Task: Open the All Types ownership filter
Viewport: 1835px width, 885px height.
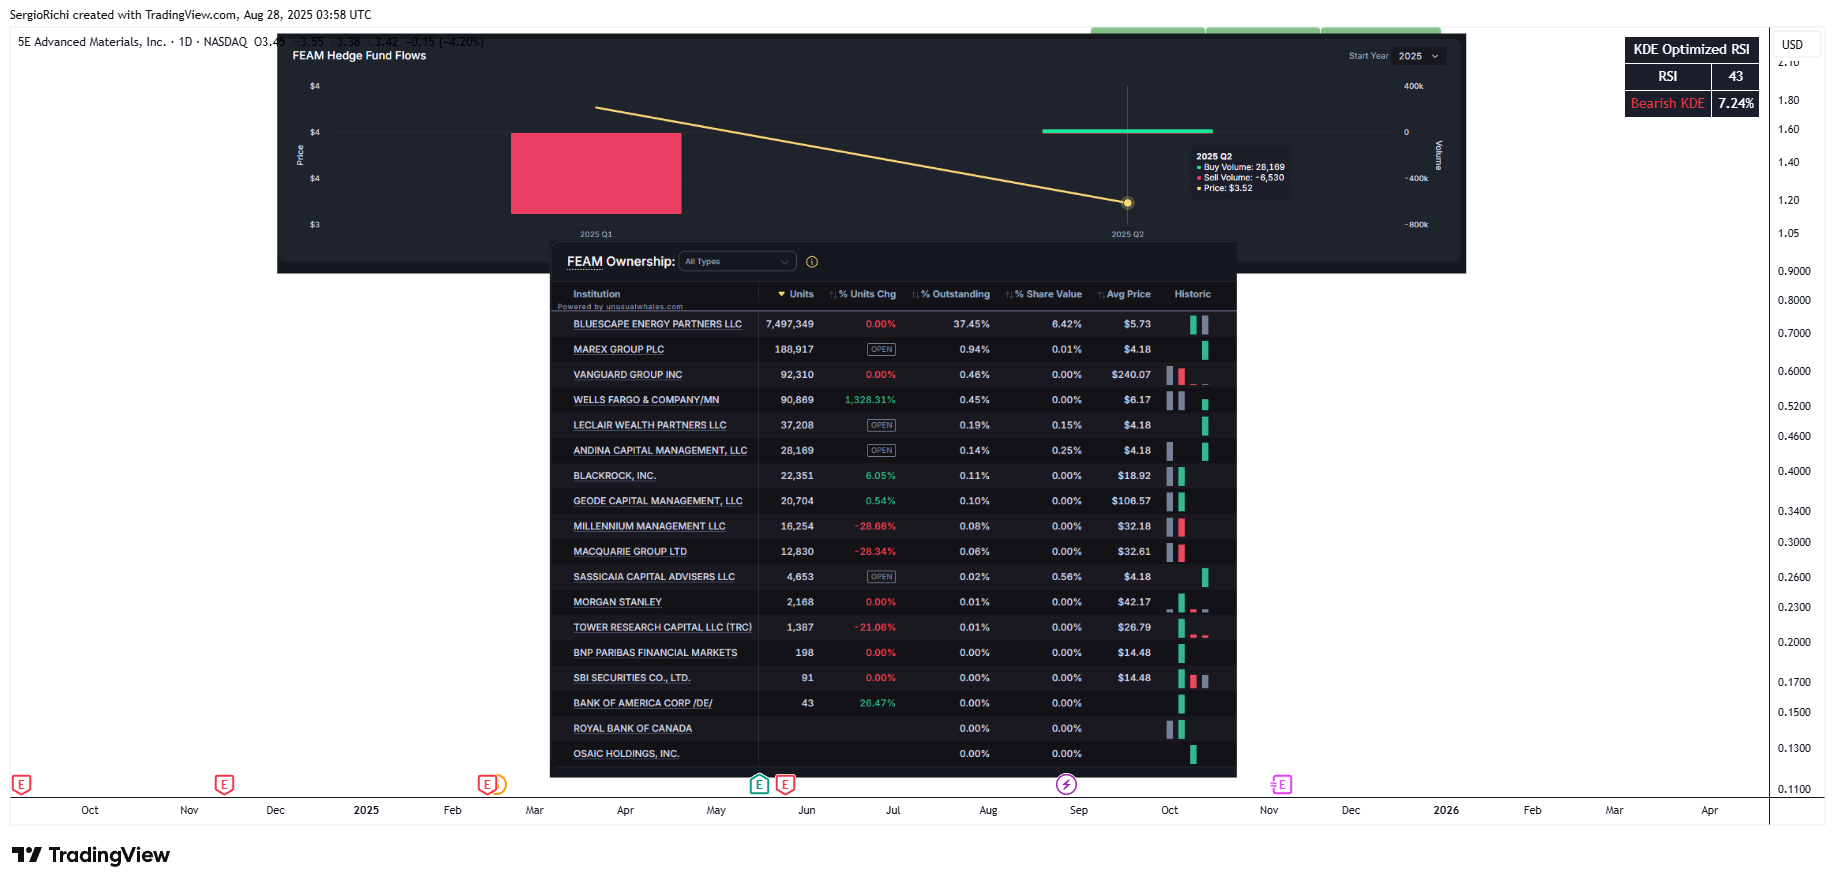Action: [737, 262]
